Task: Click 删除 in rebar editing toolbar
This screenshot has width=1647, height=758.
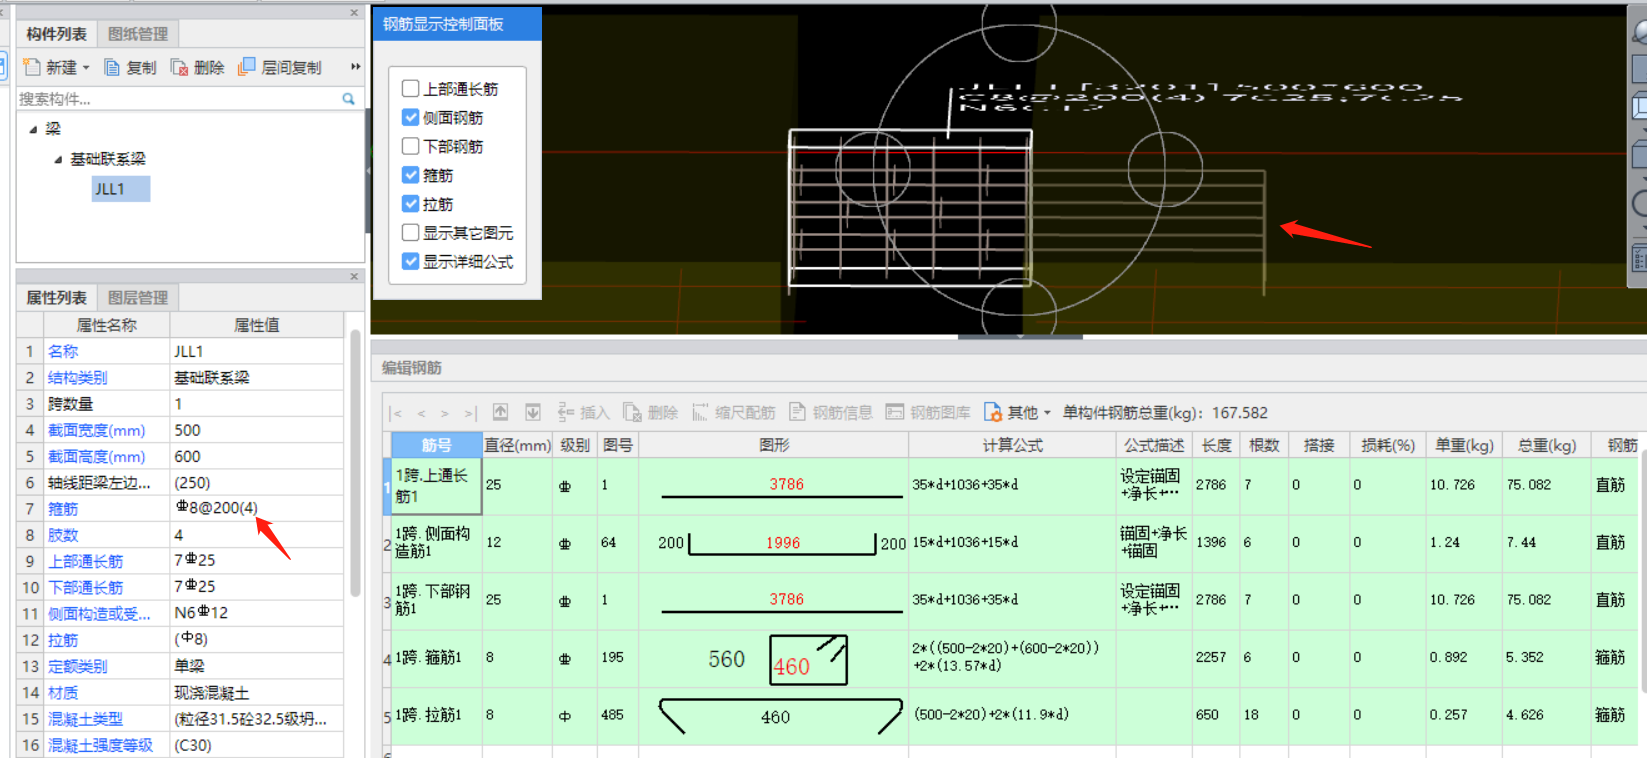Action: pos(650,412)
